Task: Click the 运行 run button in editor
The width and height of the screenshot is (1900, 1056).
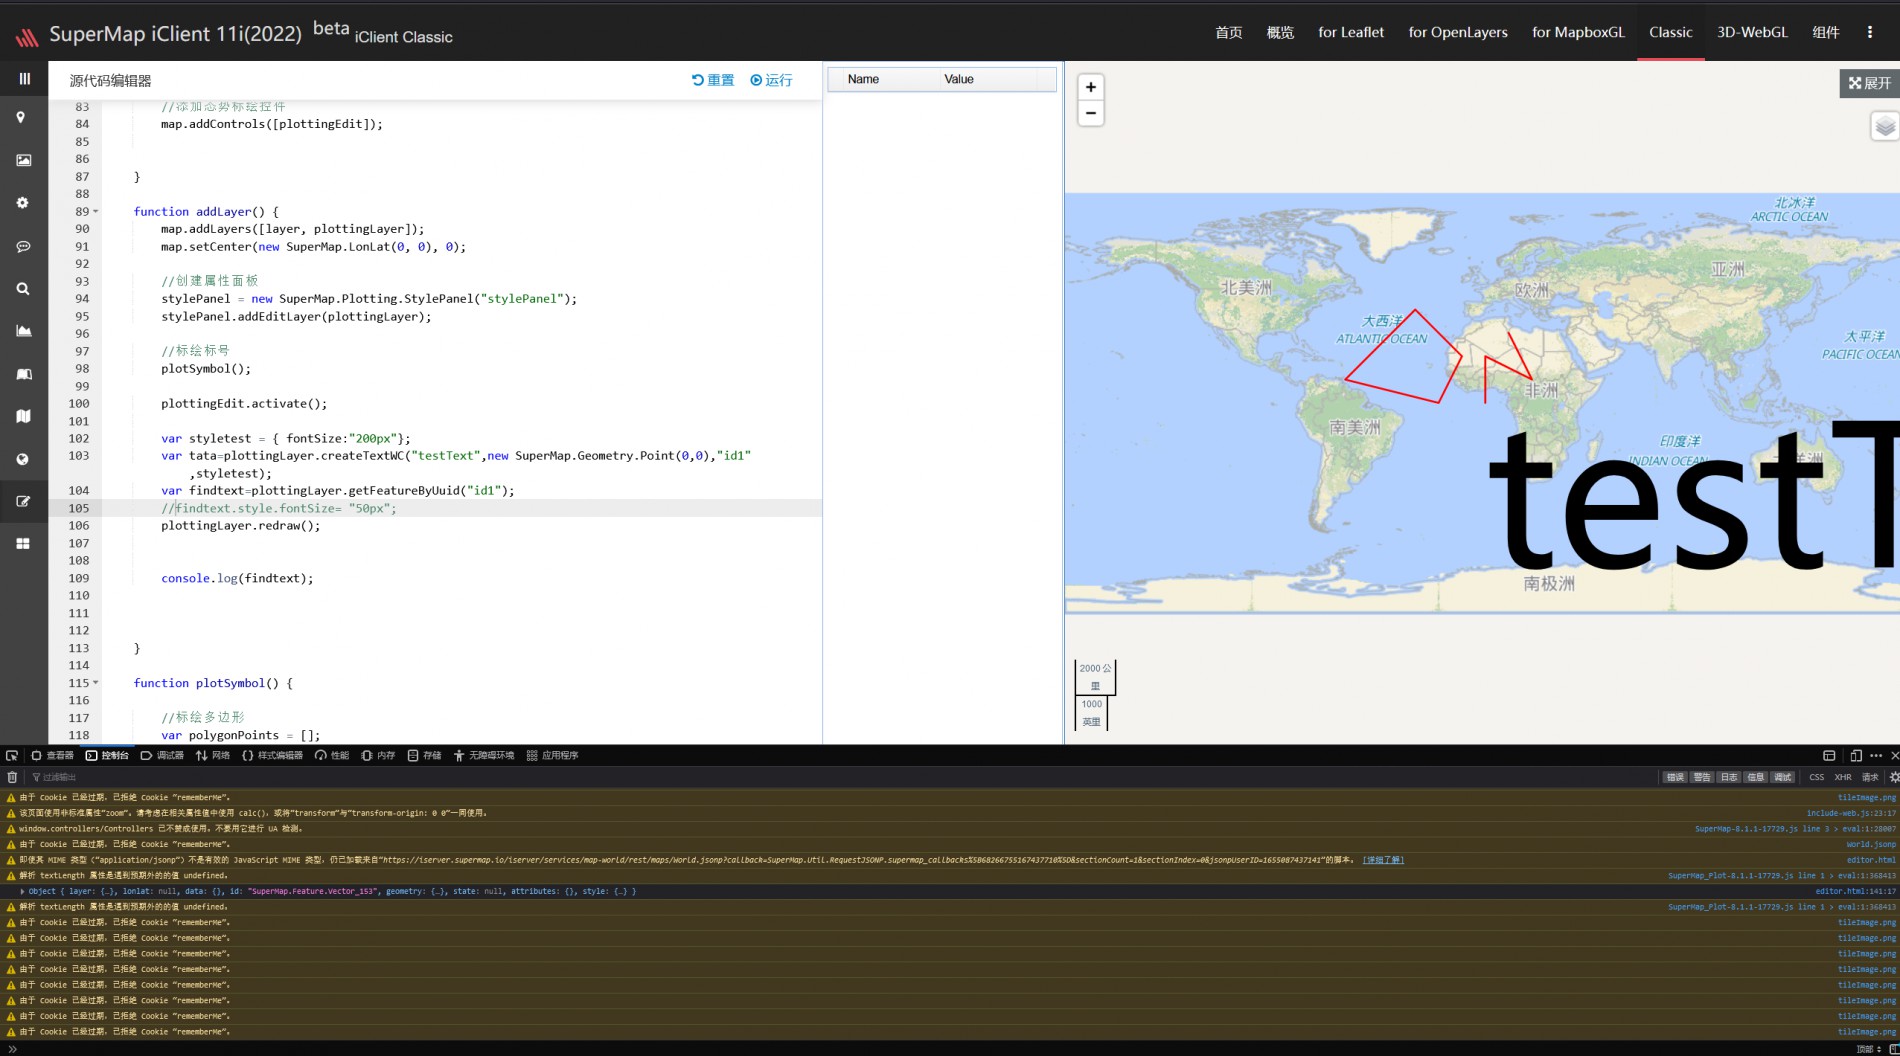Action: tap(771, 80)
